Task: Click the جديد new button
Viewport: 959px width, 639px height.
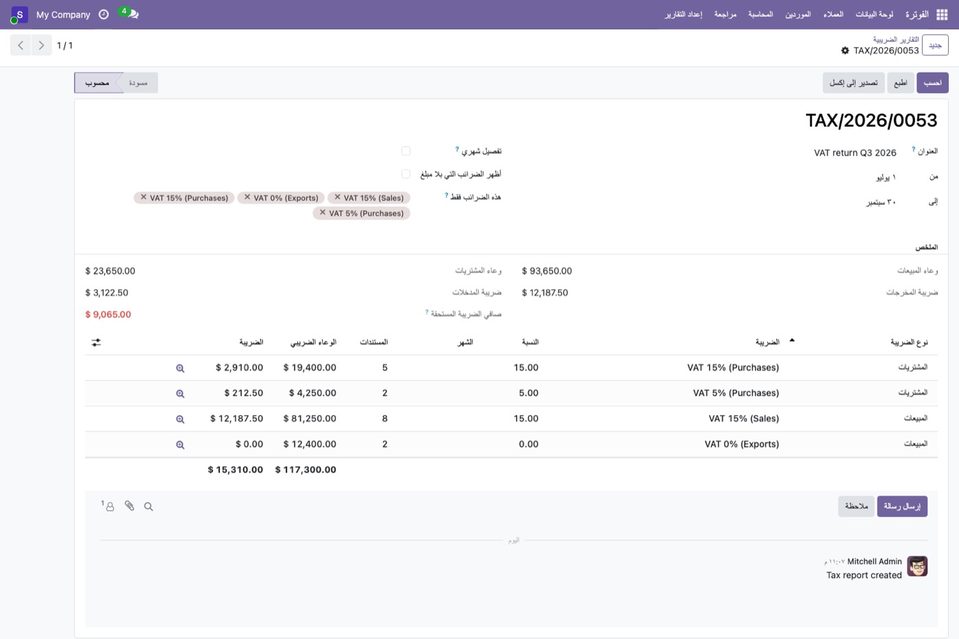Action: [935, 45]
